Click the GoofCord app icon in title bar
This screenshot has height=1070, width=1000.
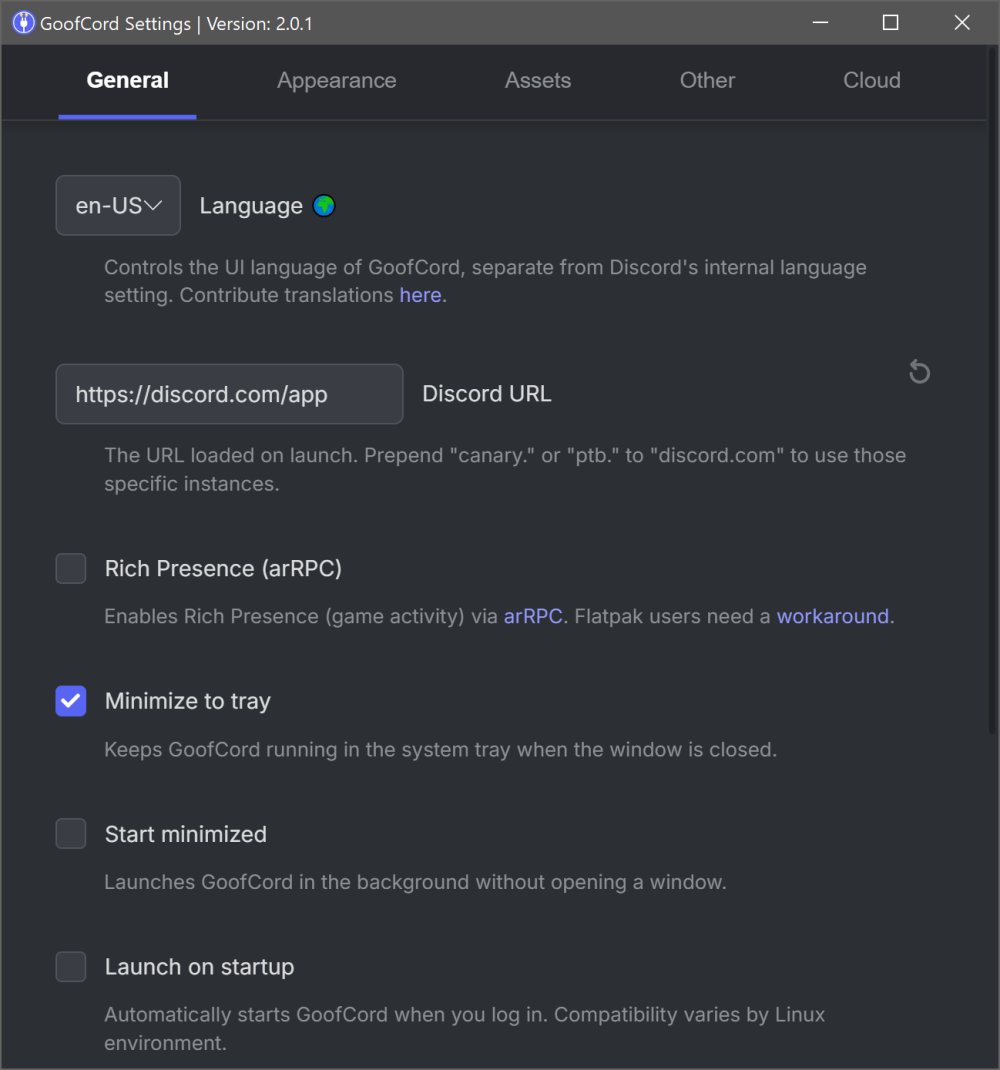[x=22, y=23]
